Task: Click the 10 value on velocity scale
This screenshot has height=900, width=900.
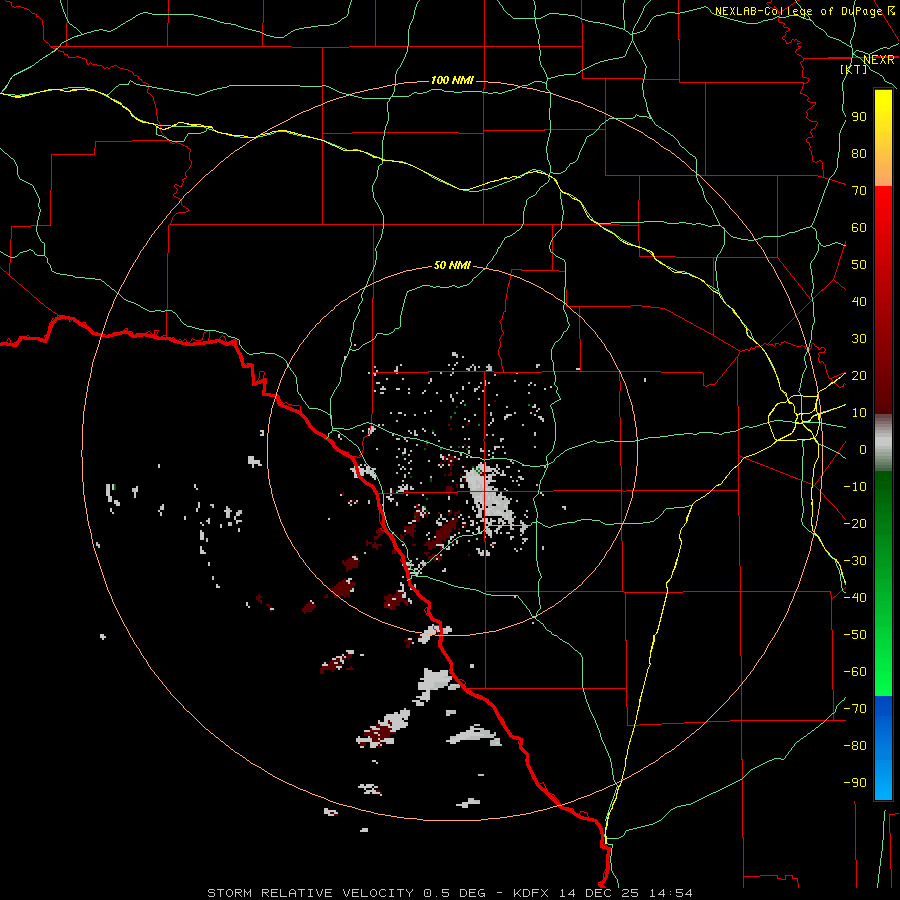Action: (x=859, y=413)
